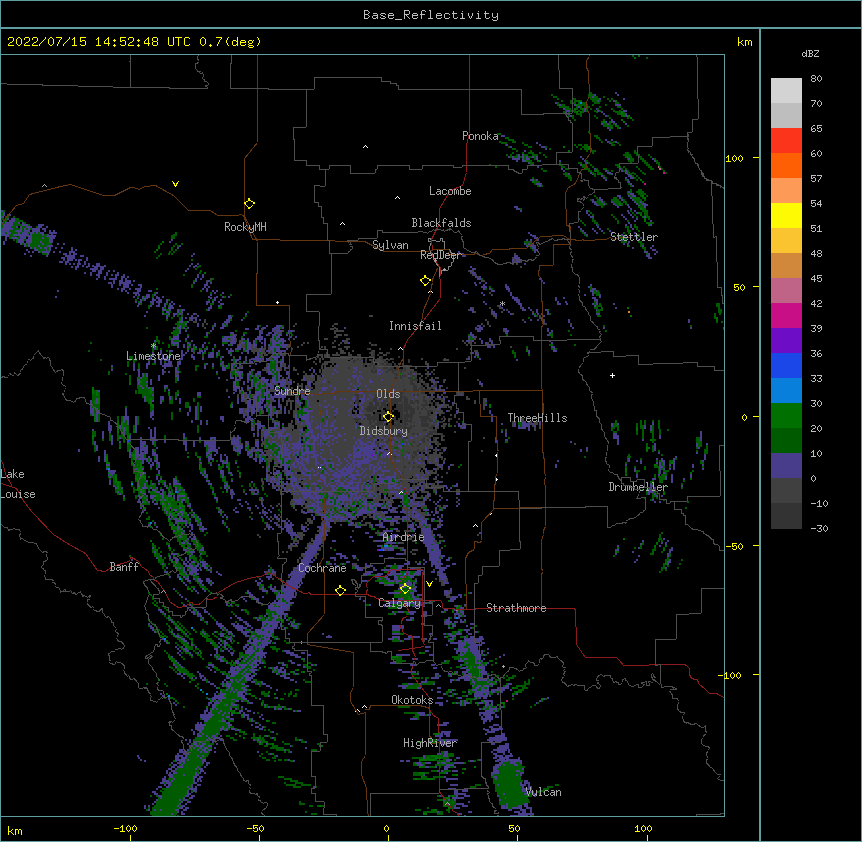Click the Drumheller label
The image size is (862, 842).
(x=638, y=487)
